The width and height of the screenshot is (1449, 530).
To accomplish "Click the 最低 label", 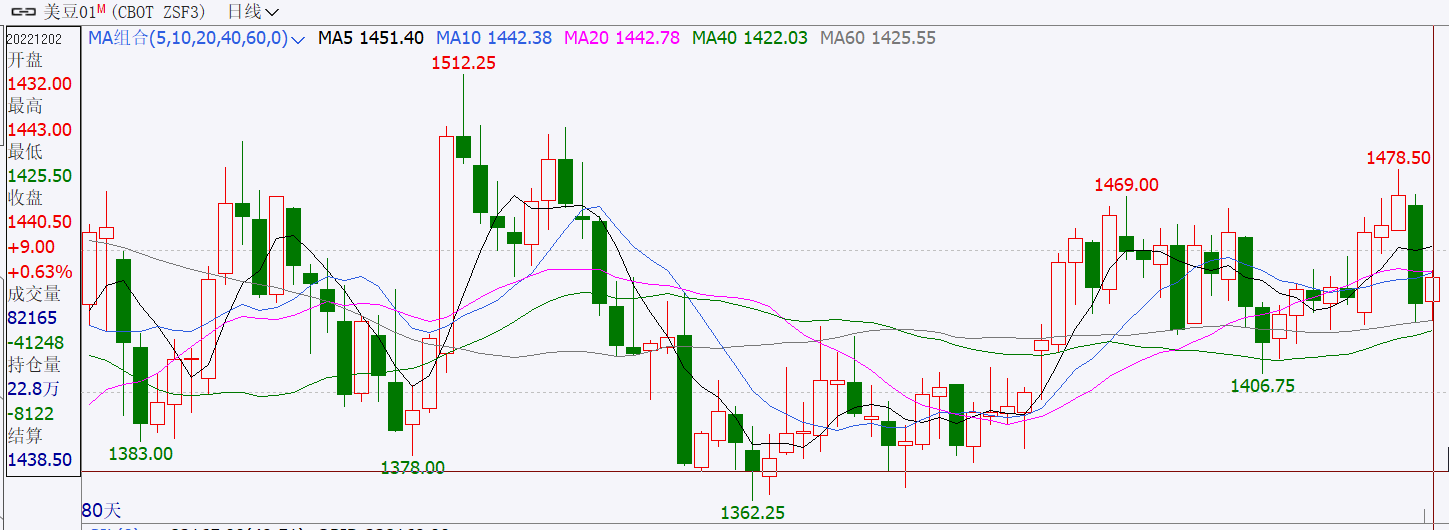I will [26, 152].
